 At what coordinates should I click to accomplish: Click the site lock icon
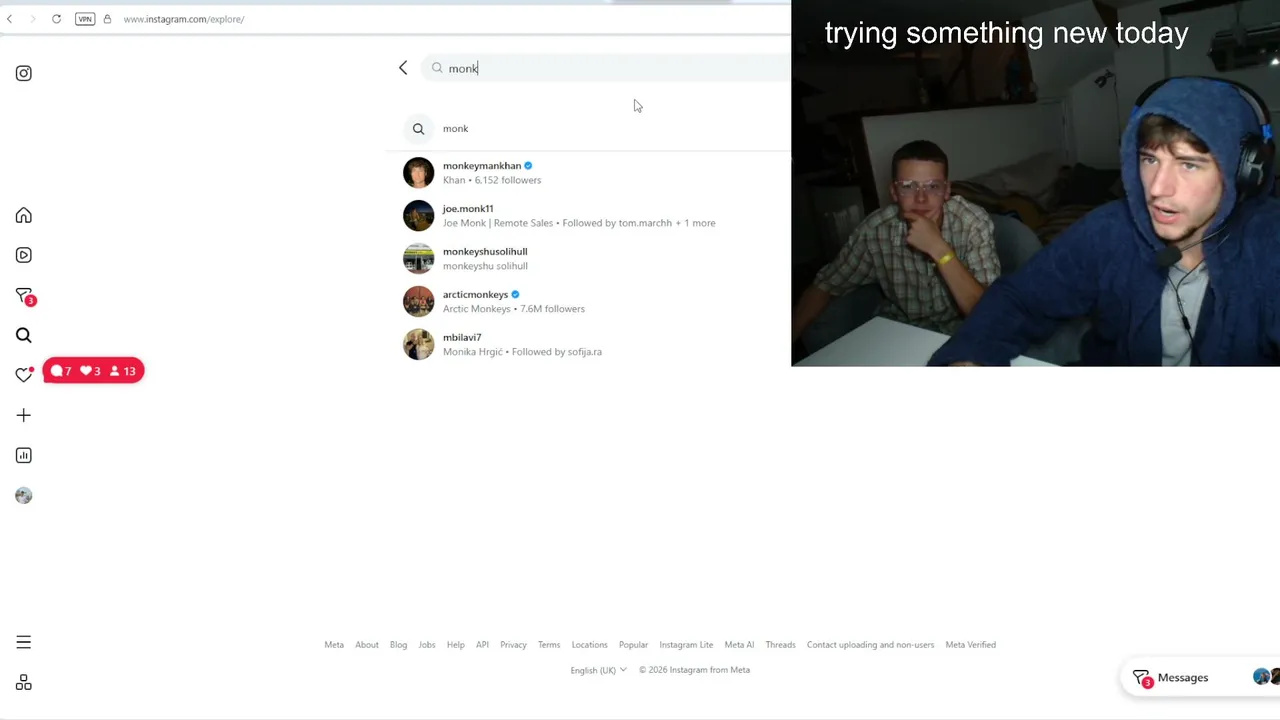point(107,19)
